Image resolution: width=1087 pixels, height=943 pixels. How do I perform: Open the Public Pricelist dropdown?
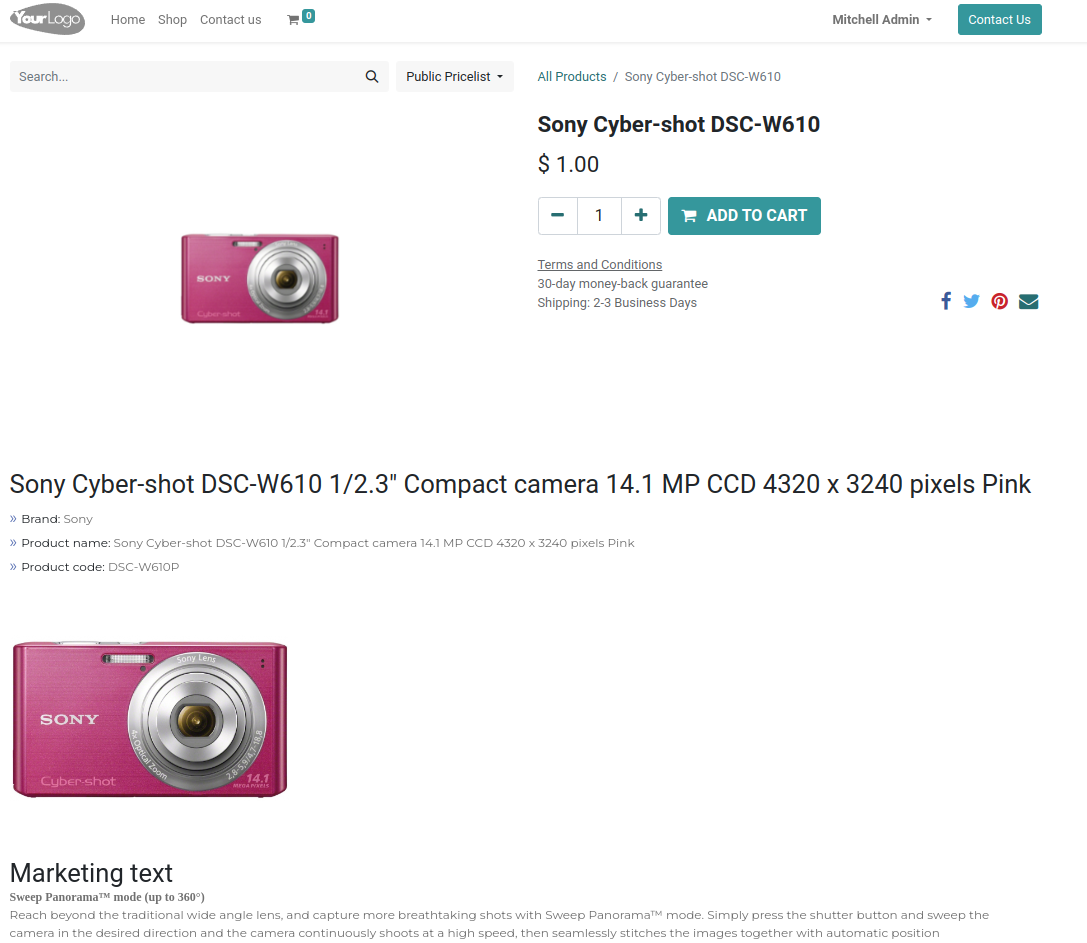(454, 77)
